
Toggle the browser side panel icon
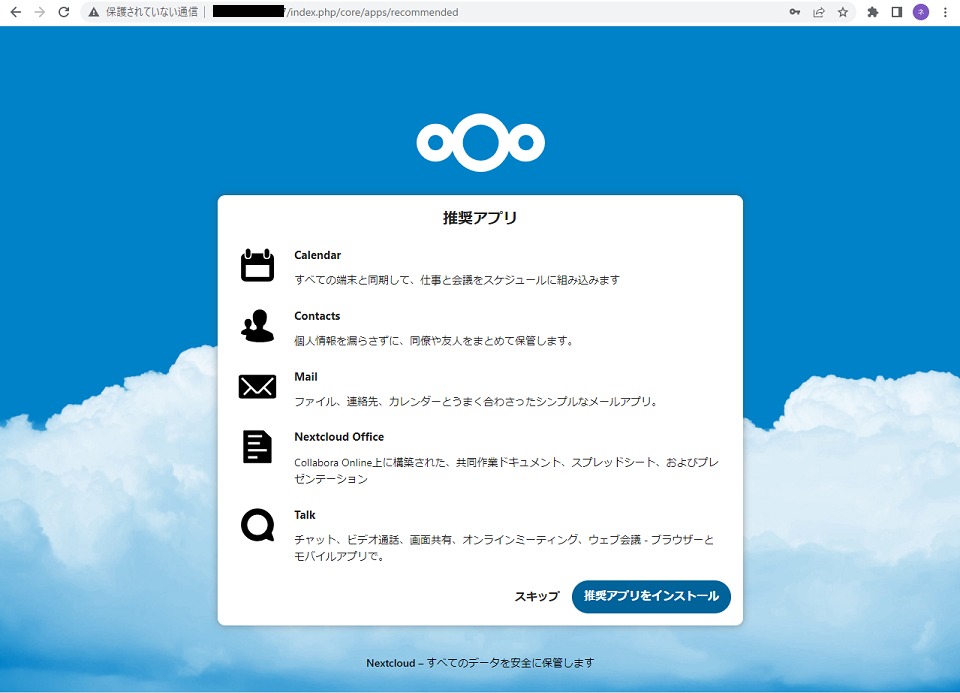coord(897,12)
